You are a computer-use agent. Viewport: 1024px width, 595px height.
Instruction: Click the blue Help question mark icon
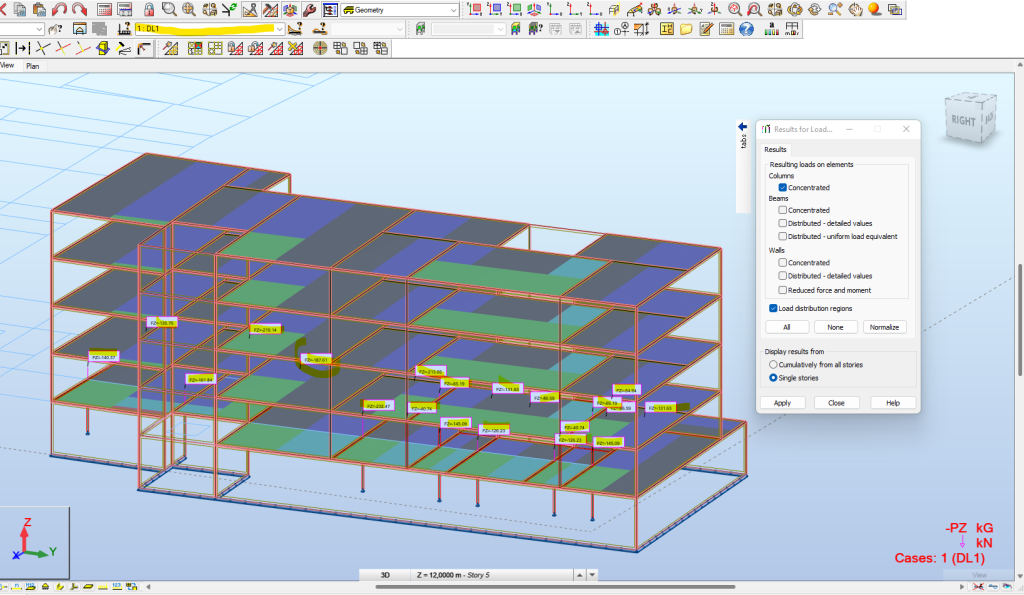[746, 29]
